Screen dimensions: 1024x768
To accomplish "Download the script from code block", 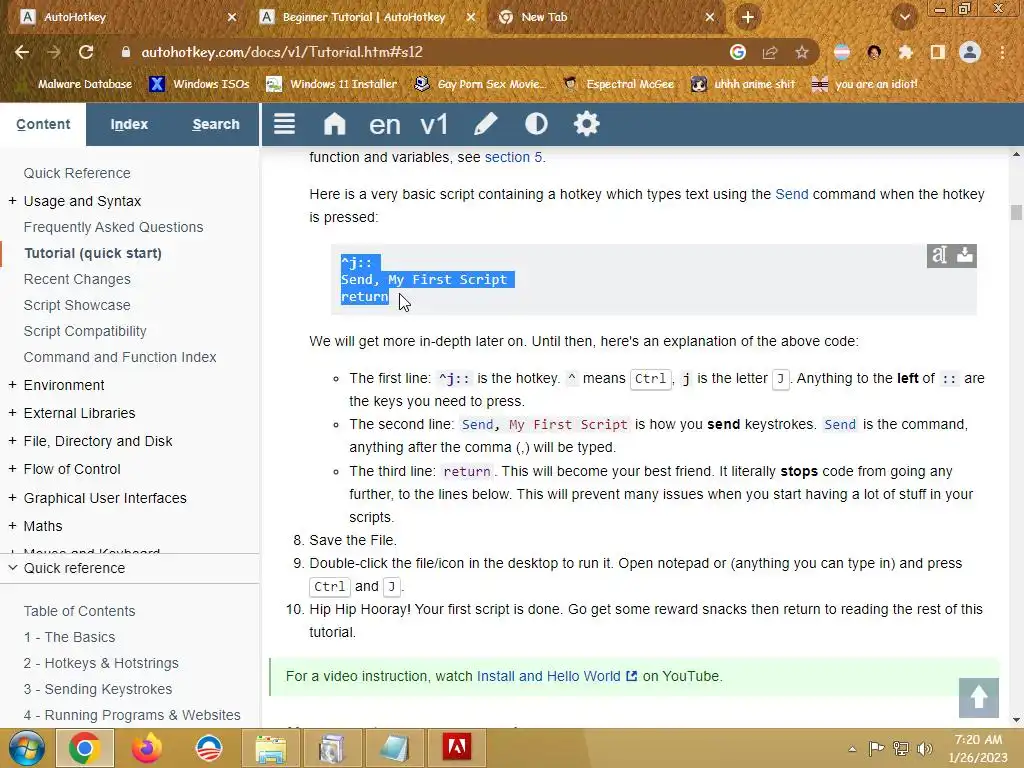I will click(x=965, y=255).
